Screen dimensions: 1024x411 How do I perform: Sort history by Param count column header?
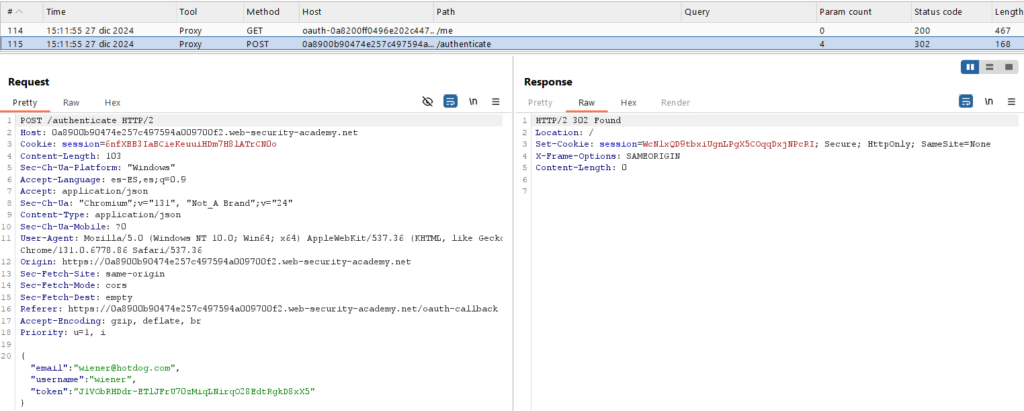(x=864, y=12)
